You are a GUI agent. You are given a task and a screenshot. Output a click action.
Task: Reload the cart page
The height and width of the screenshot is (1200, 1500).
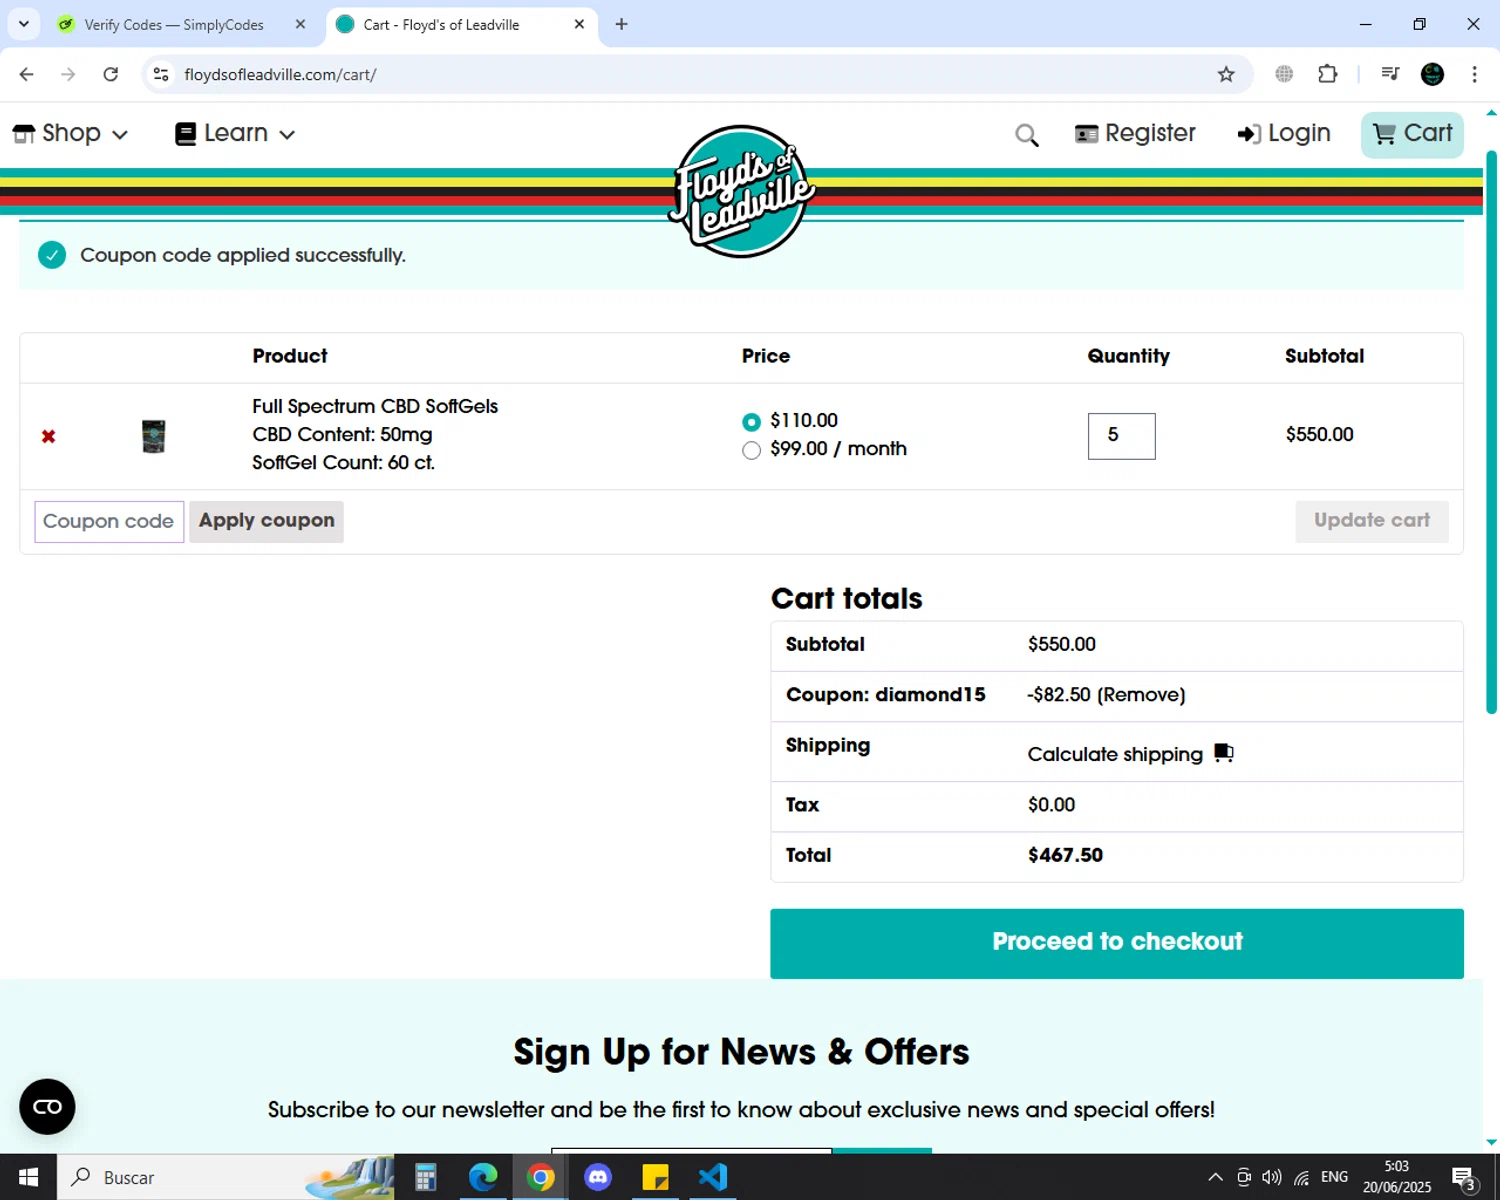pos(111,74)
